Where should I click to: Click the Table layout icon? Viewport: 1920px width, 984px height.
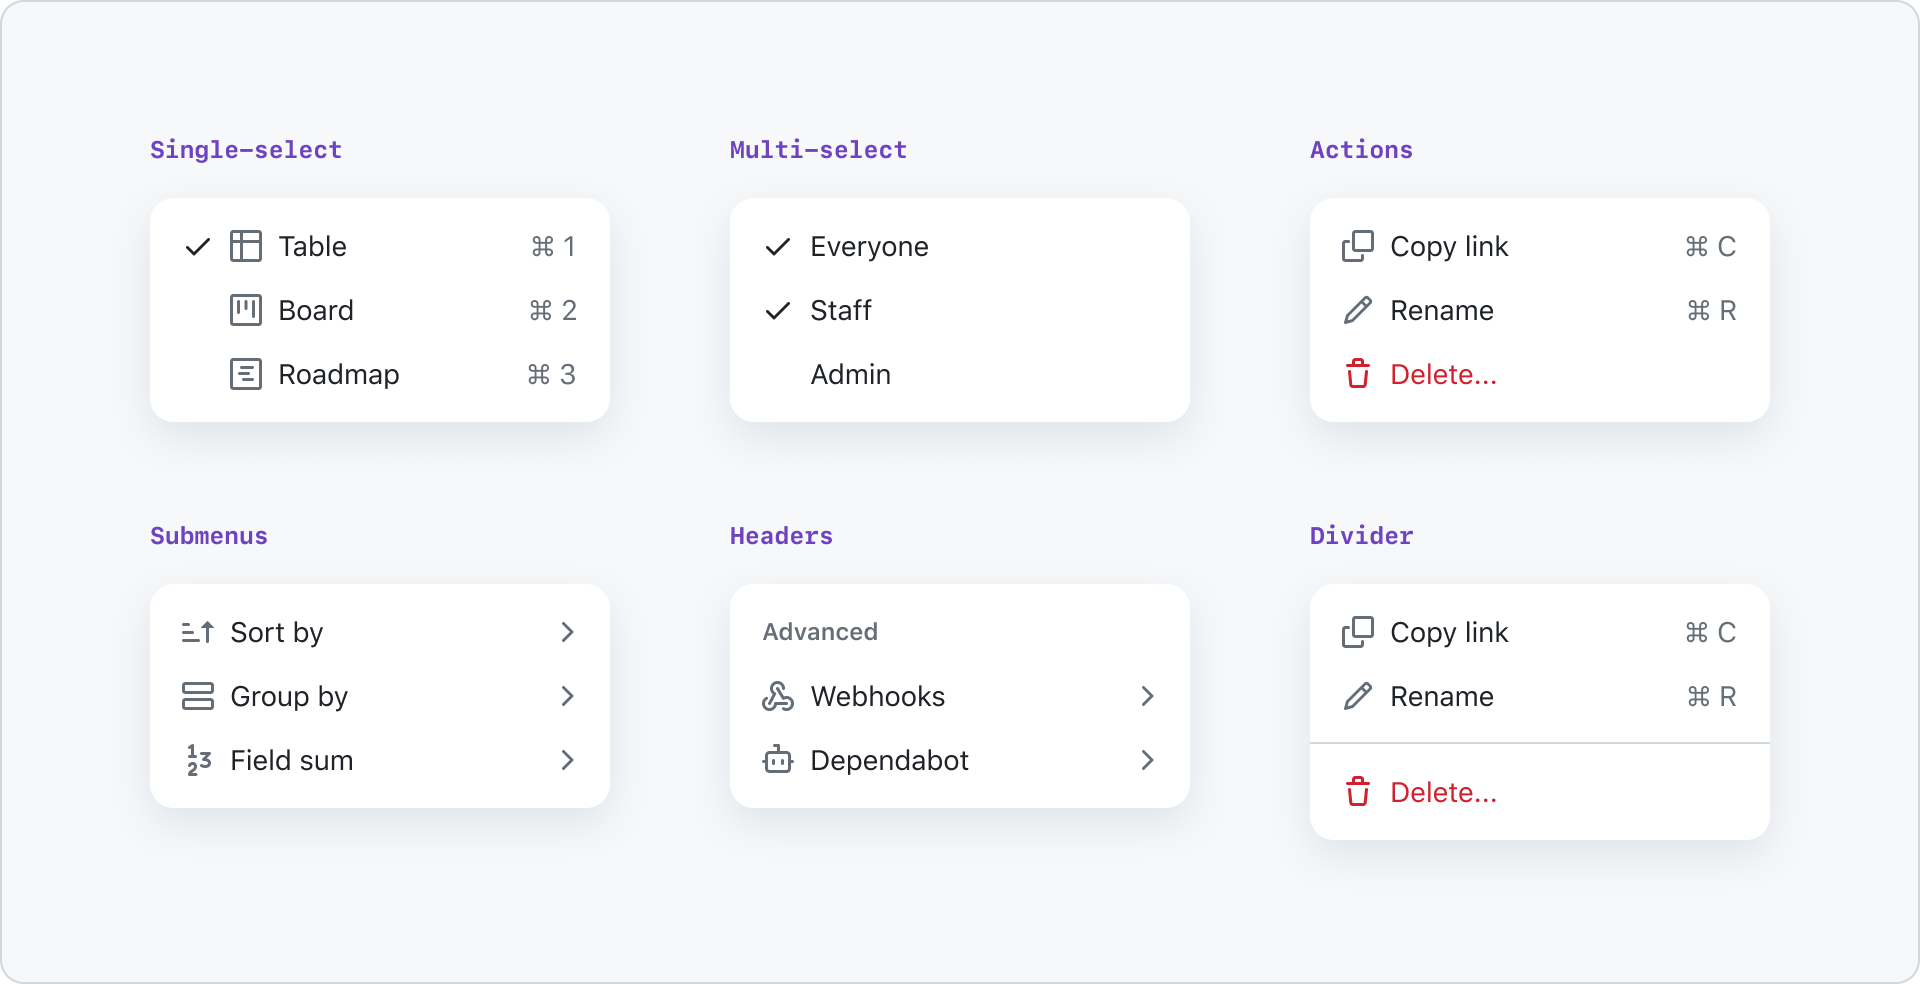[246, 246]
